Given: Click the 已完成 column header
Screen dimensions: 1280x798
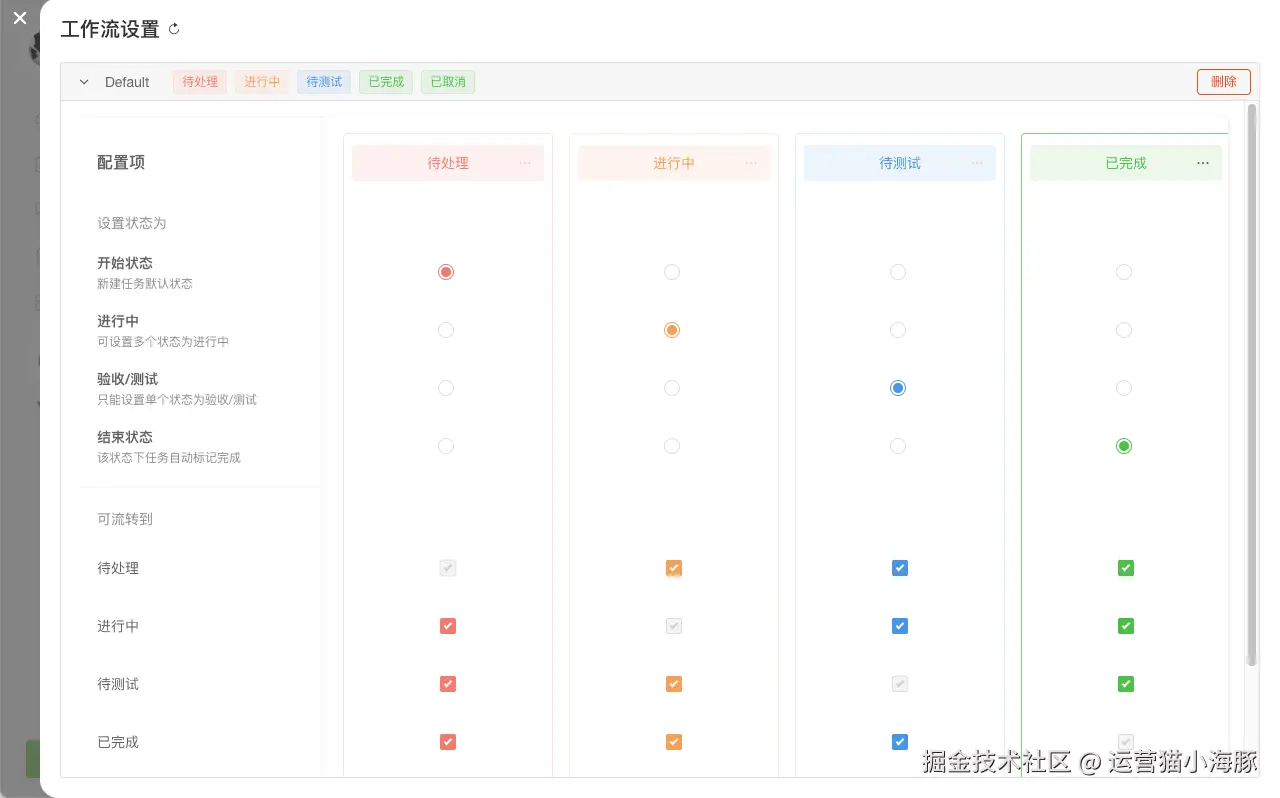Looking at the screenshot, I should 1126,163.
